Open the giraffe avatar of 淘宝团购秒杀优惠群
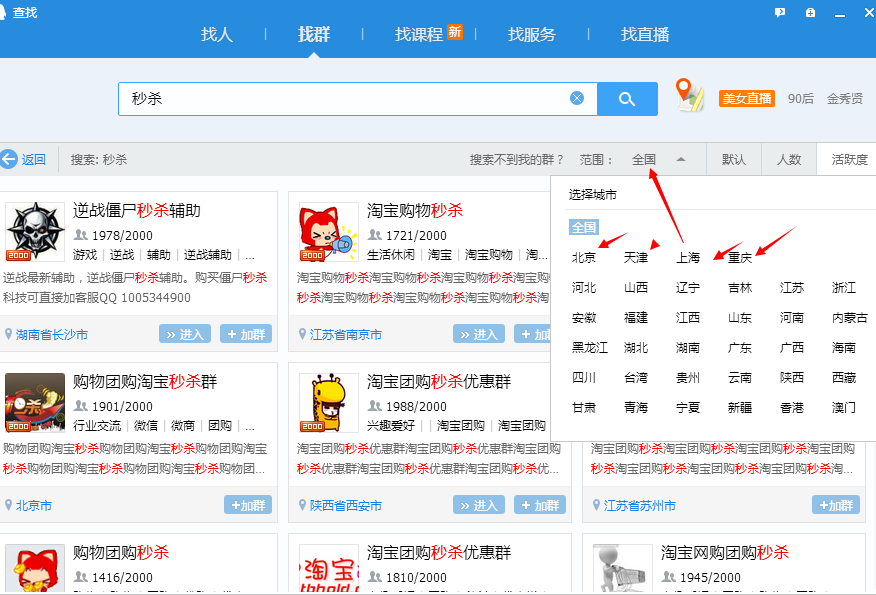This screenshot has width=876, height=595. (328, 402)
